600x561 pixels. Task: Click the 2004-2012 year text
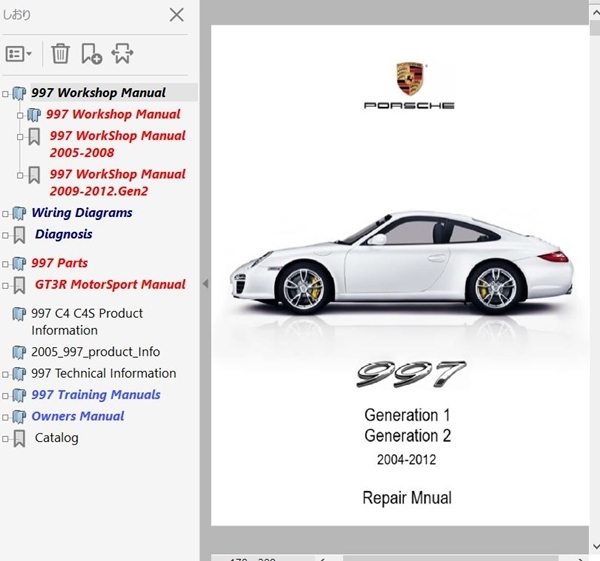[x=406, y=459]
